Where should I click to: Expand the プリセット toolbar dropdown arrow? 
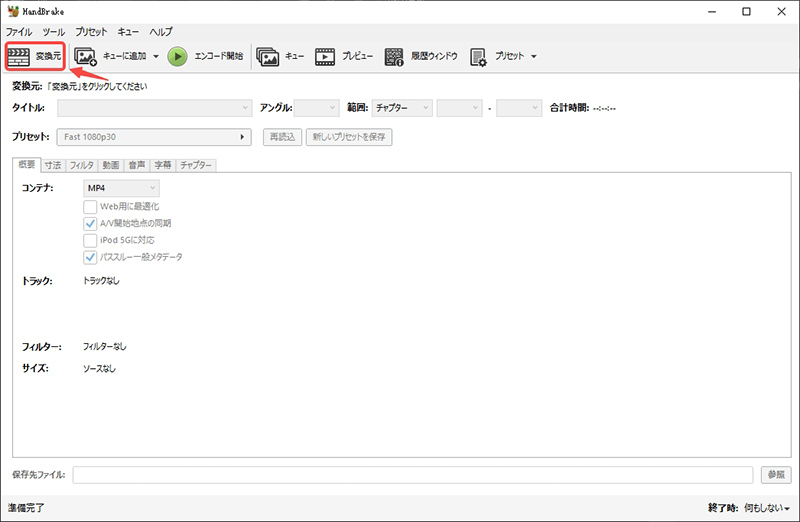click(x=534, y=57)
